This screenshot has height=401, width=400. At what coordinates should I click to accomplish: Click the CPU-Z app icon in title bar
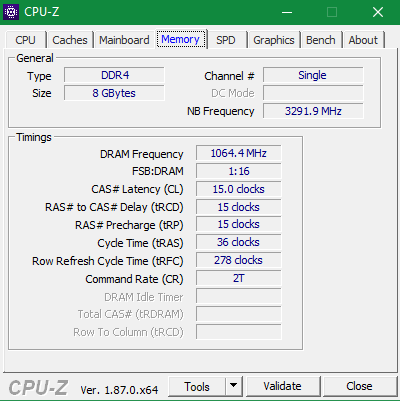click(x=11, y=12)
